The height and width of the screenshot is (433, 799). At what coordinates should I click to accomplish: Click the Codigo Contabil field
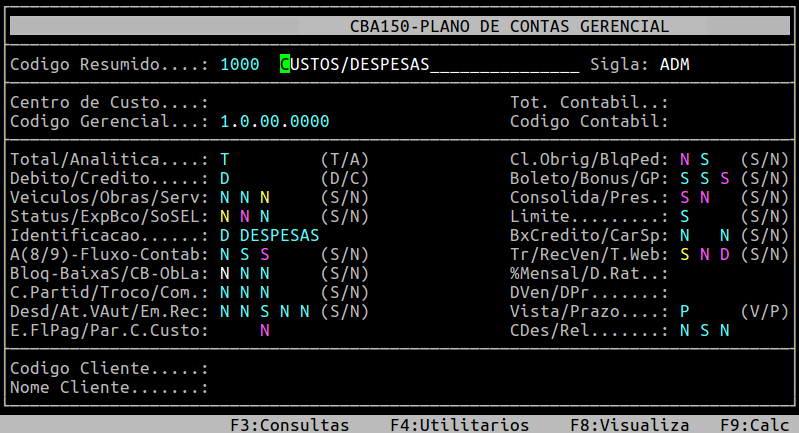tap(720, 122)
